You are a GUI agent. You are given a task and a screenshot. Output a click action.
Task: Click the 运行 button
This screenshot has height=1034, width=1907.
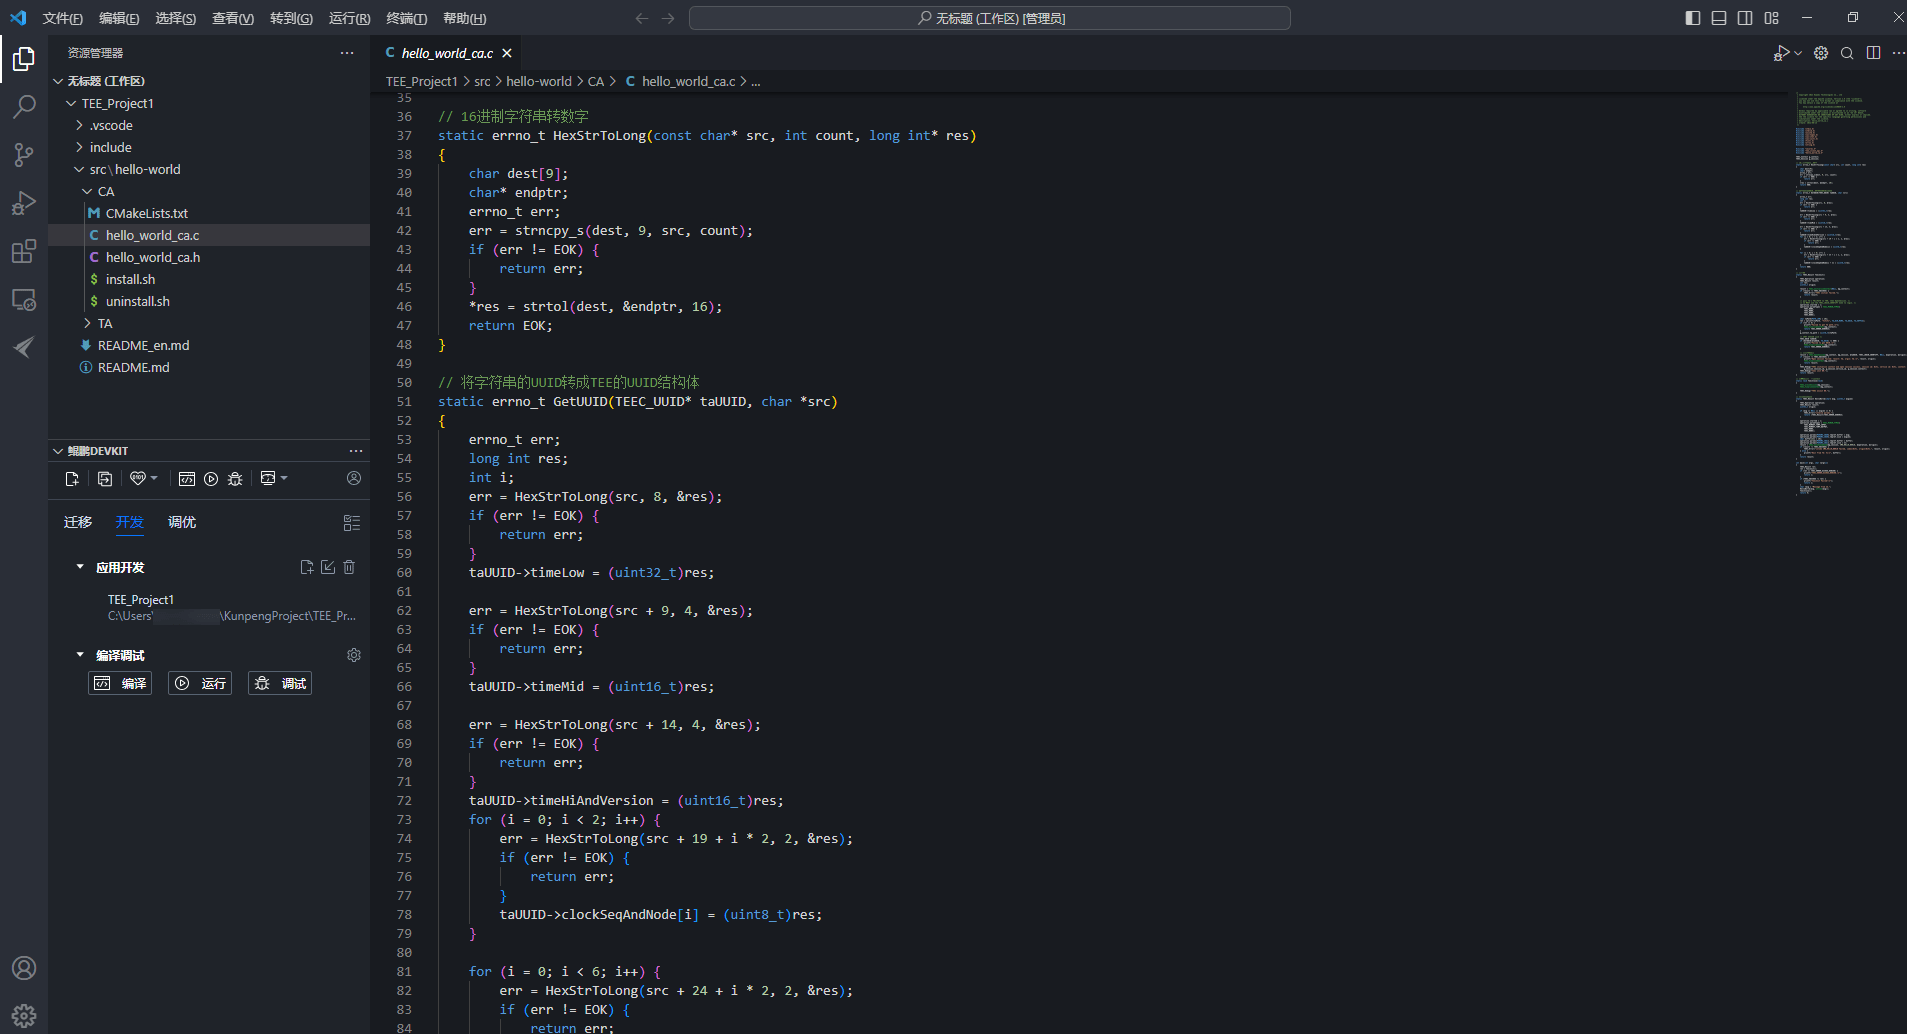(200, 683)
